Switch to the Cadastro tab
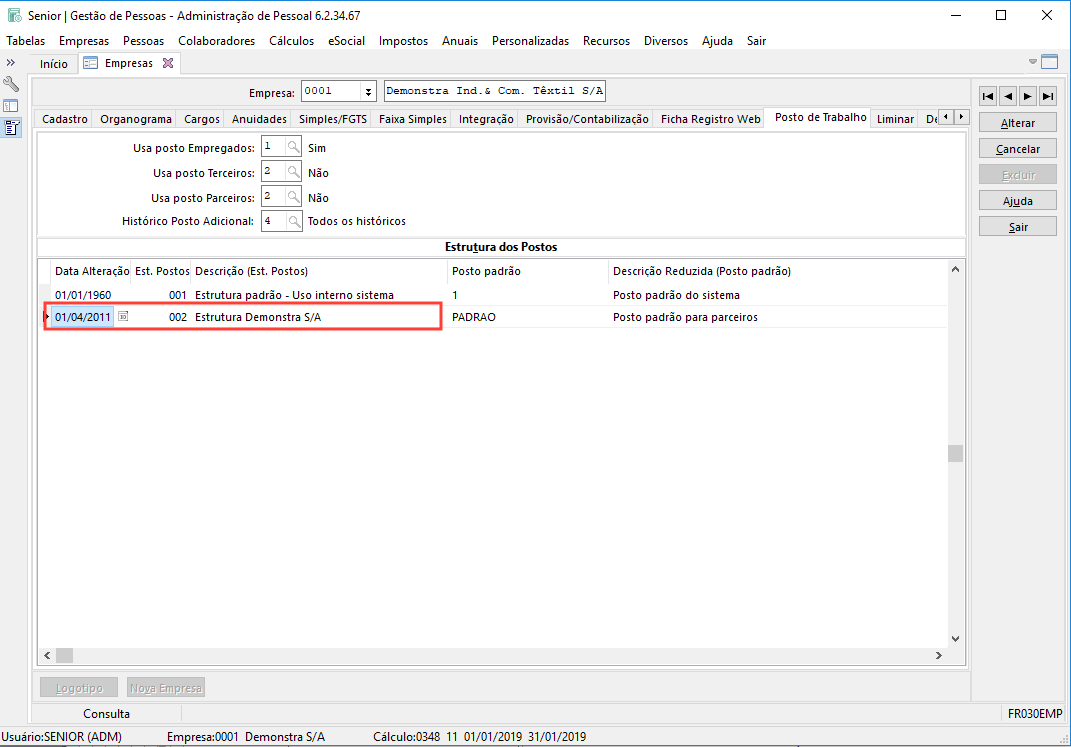Image resolution: width=1071 pixels, height=747 pixels. coord(65,119)
